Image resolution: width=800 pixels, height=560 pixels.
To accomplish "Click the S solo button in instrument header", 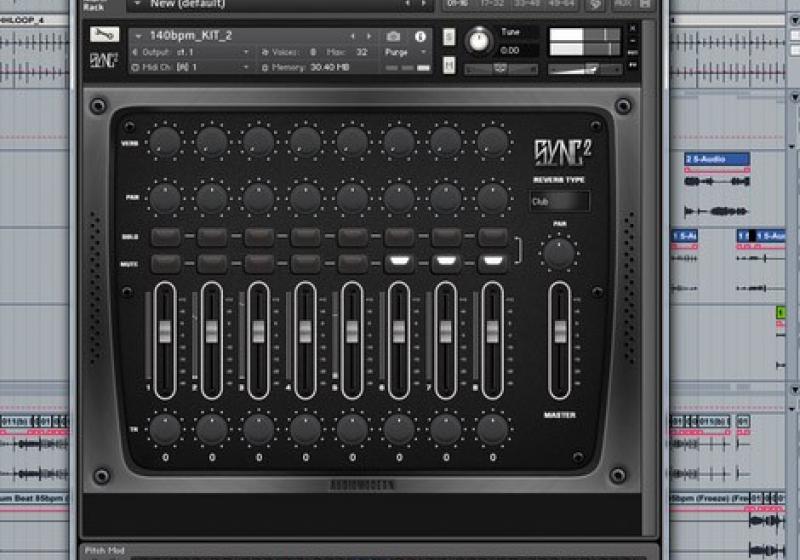I will [x=449, y=37].
